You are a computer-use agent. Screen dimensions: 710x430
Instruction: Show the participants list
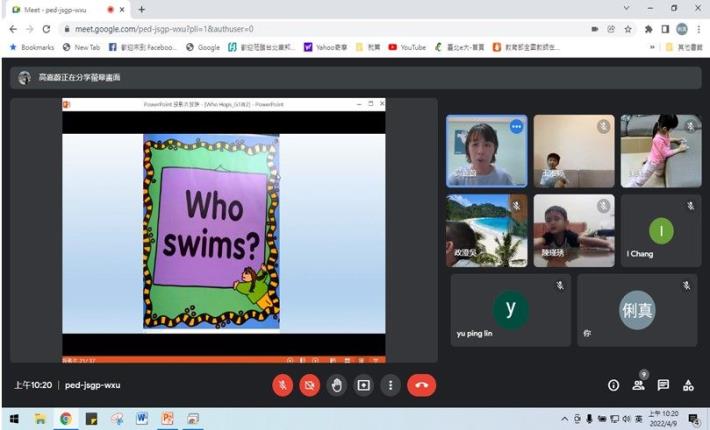(x=639, y=385)
